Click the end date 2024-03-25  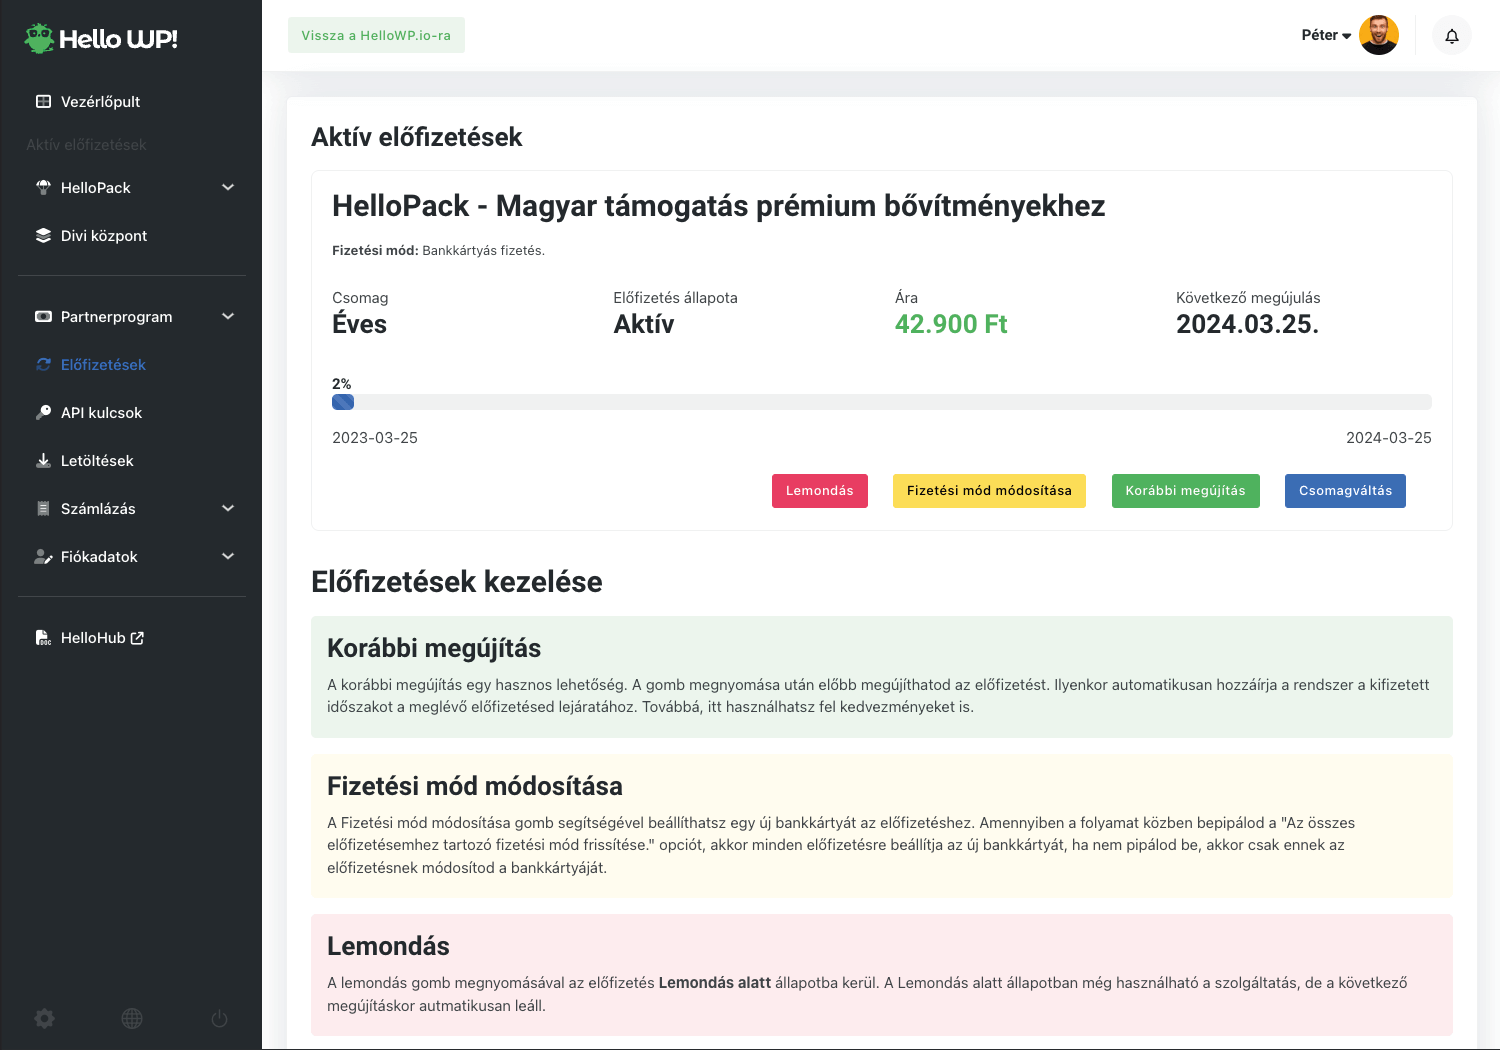(x=1389, y=438)
